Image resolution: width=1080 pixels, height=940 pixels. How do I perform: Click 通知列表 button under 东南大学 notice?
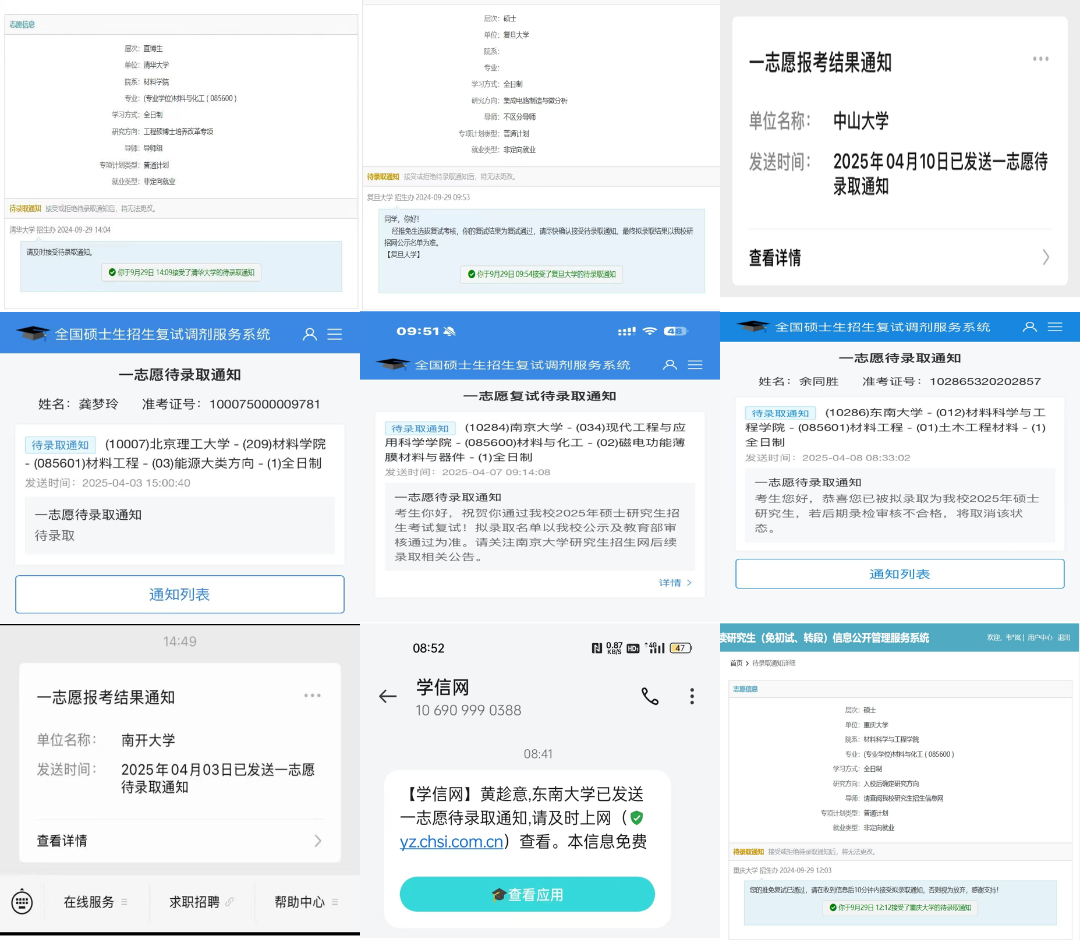pyautogui.click(x=900, y=573)
